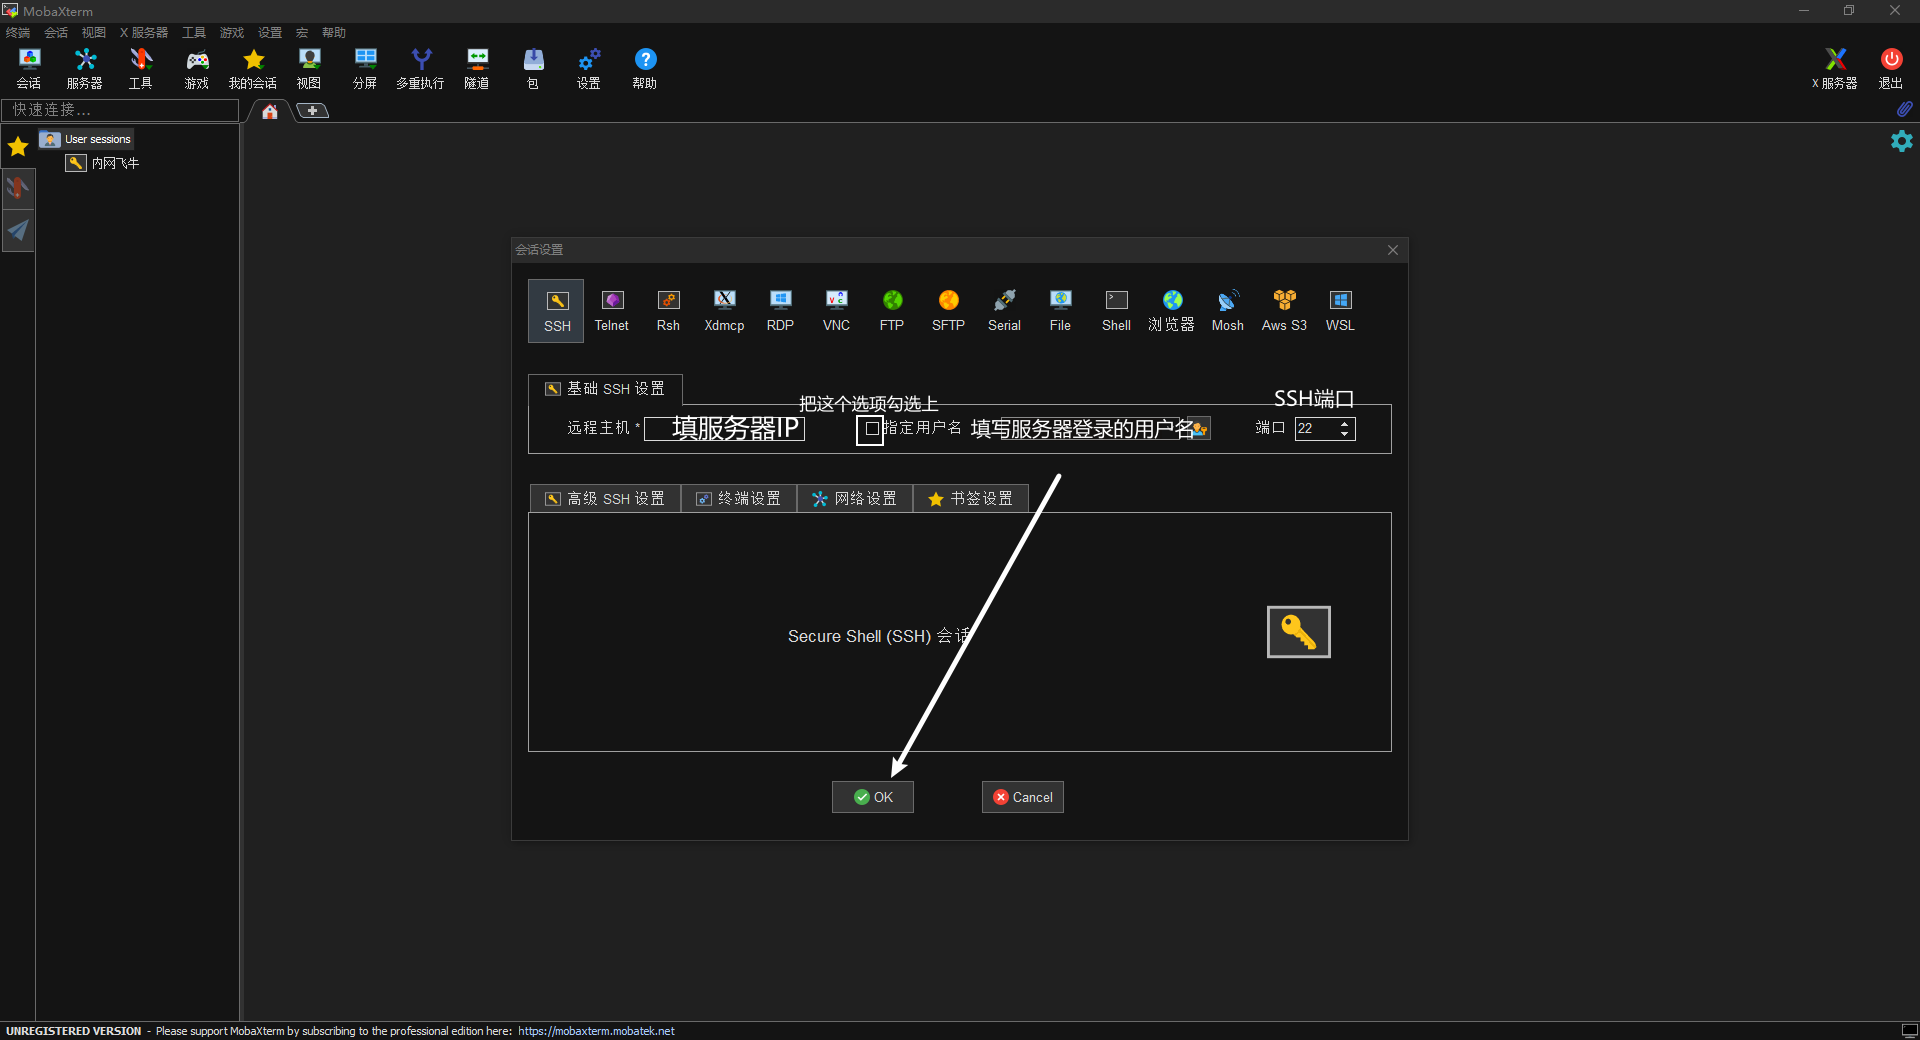Select the 内网飞牛 saved session
Screen dimensions: 1920x1040
pos(103,163)
